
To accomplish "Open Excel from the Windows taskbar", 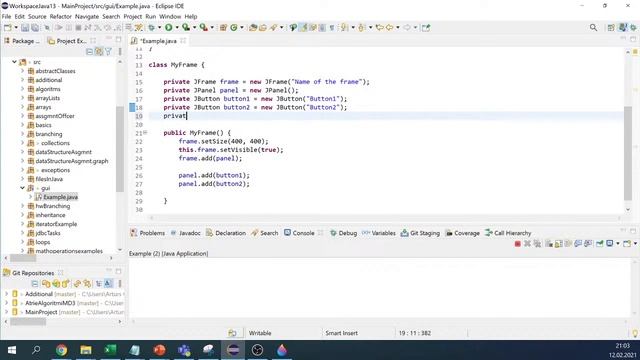I will tap(110, 350).
